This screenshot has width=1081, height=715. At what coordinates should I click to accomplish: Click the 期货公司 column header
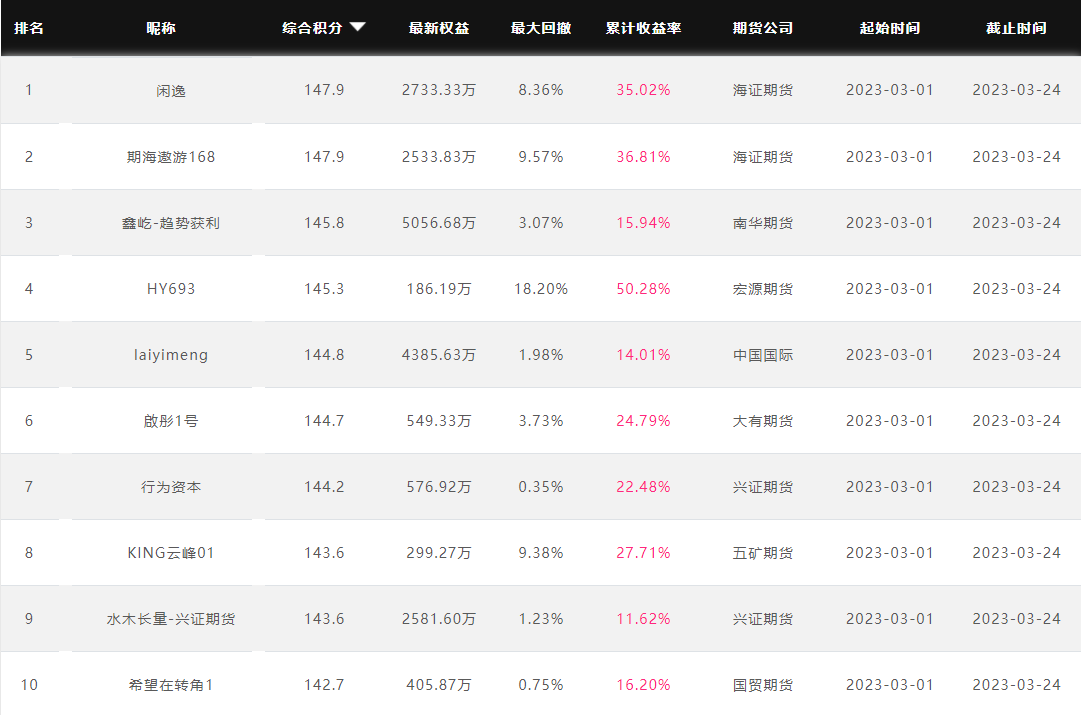(762, 28)
